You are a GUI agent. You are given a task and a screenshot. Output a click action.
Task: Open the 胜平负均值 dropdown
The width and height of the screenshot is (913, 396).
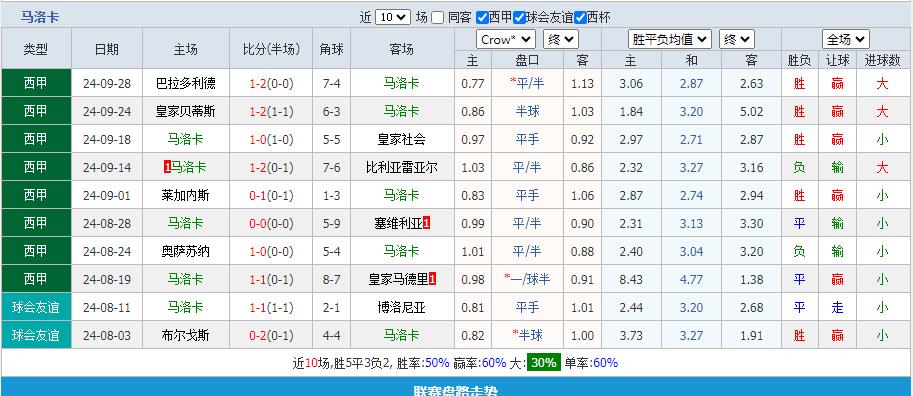(670, 40)
